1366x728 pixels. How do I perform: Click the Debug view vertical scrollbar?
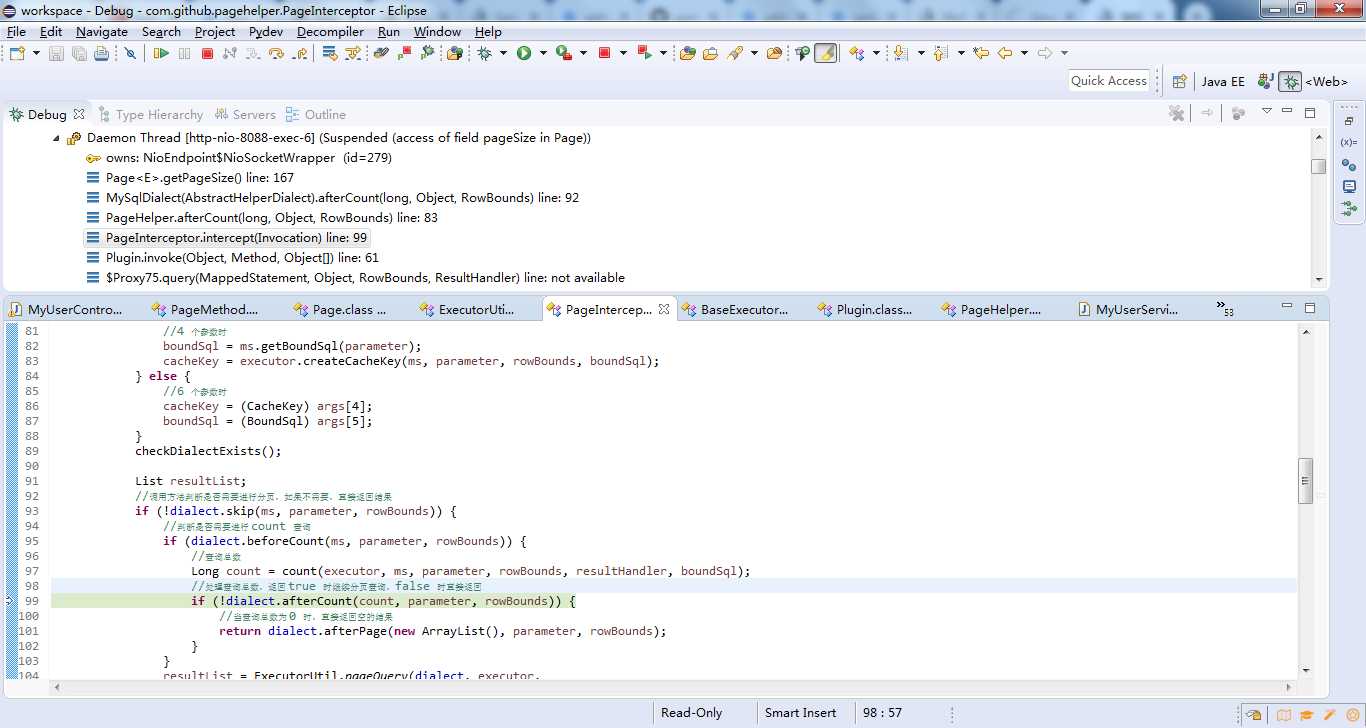point(1319,208)
